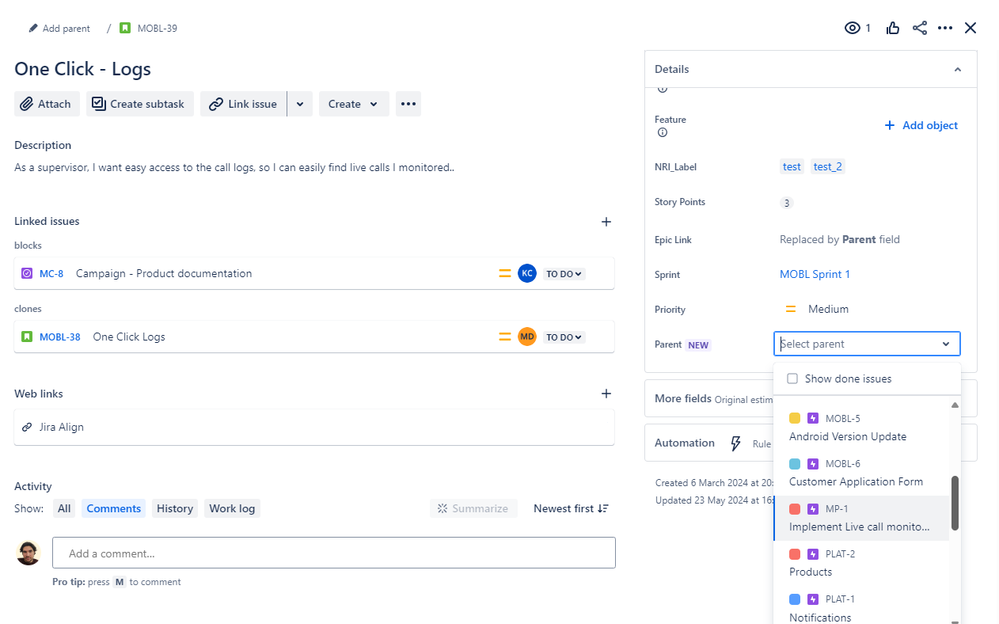Switch to the Comments activity tab
999x624 pixels.
coord(113,509)
